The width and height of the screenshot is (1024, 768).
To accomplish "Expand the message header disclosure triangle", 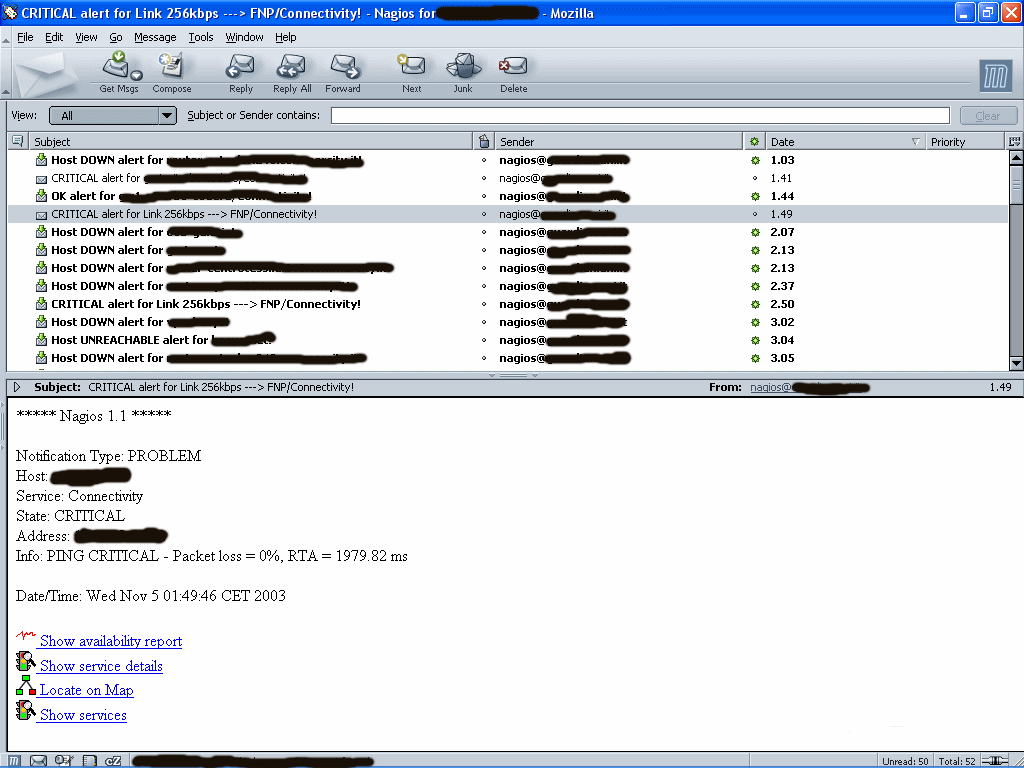I will [x=18, y=387].
